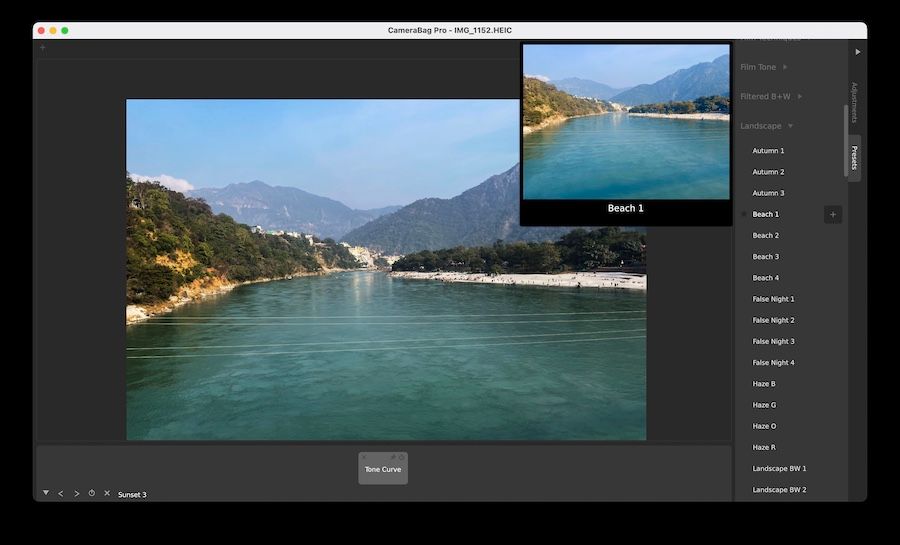Collapse the Landscape preset category

(x=790, y=126)
